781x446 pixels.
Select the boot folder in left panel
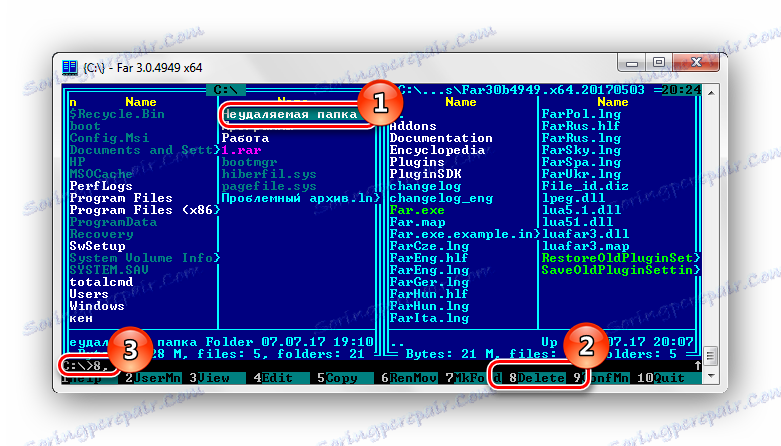coord(85,126)
